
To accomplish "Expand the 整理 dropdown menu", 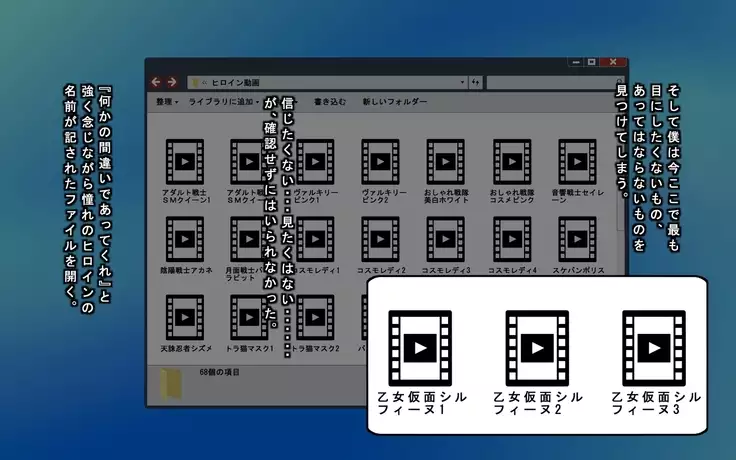I will click(x=167, y=102).
